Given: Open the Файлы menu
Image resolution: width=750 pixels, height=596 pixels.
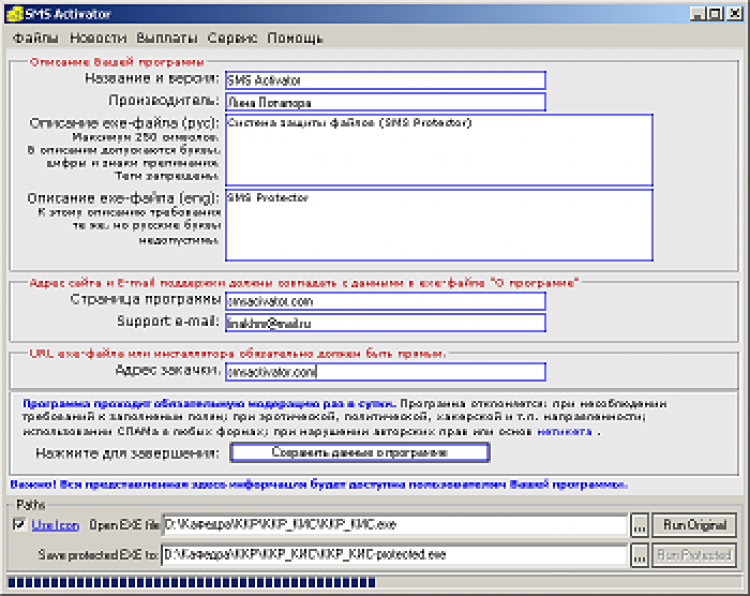Looking at the screenshot, I should pos(35,38).
